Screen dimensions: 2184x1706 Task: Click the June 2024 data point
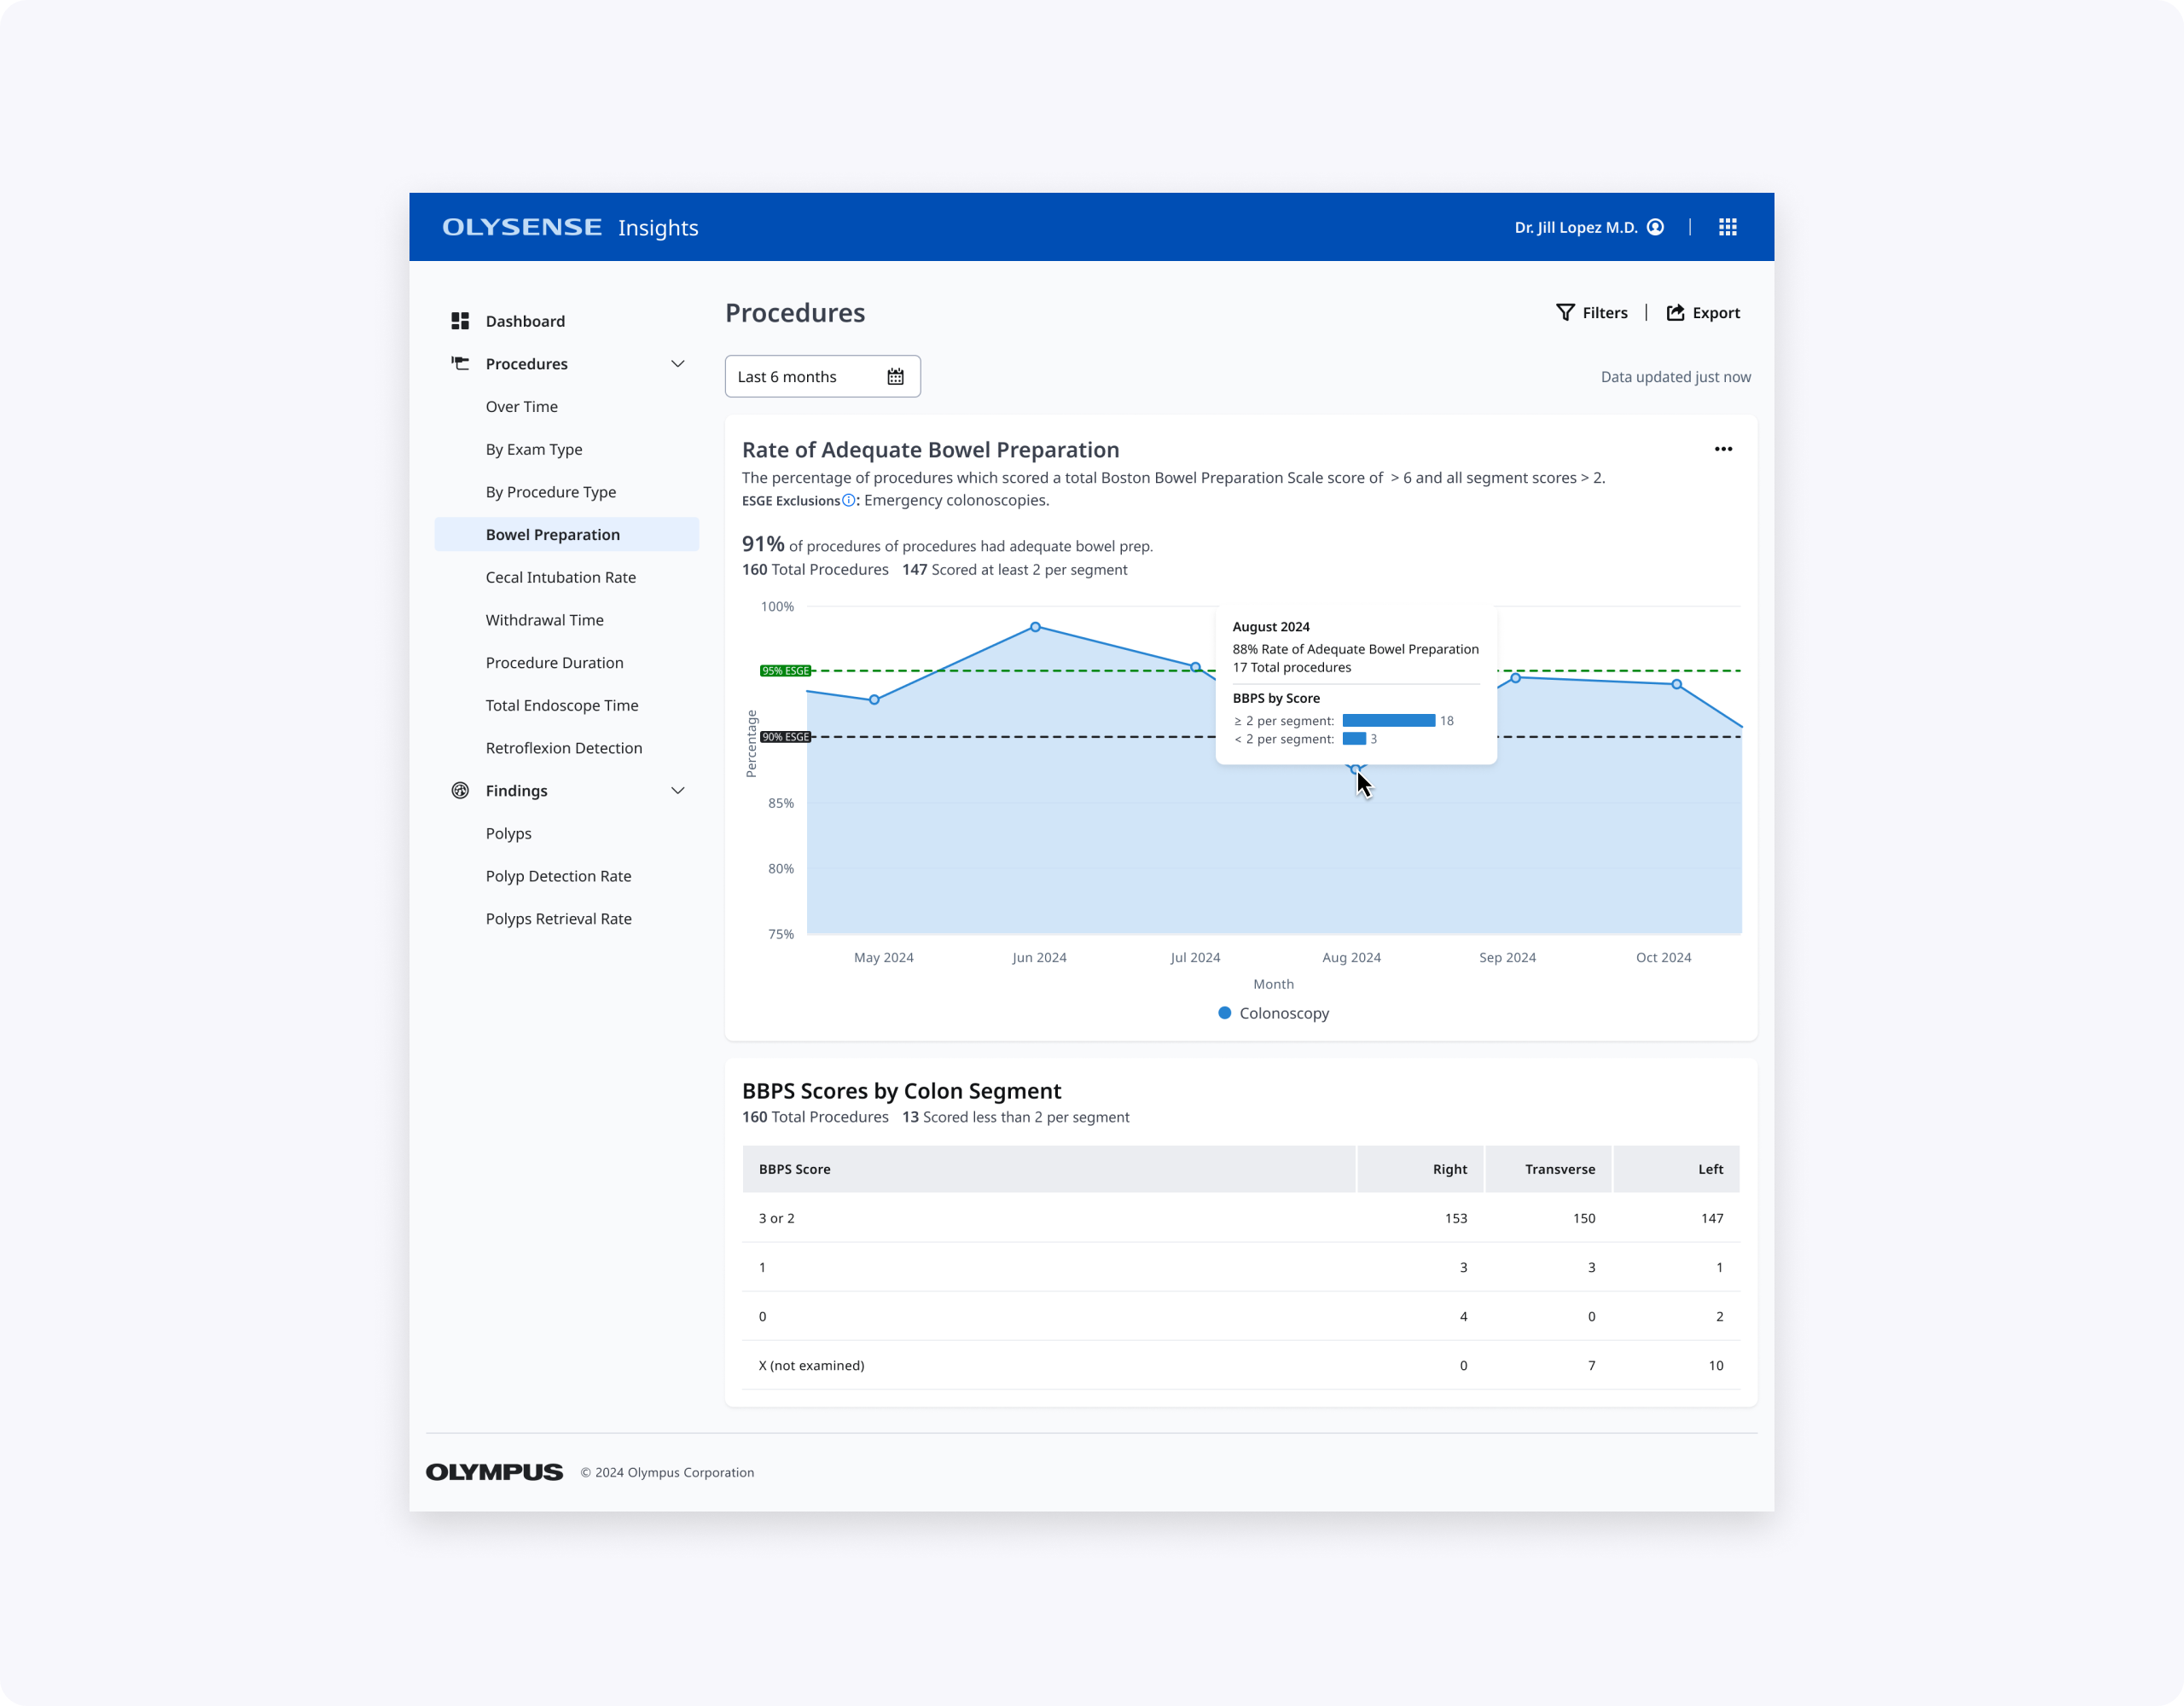pyautogui.click(x=1035, y=627)
